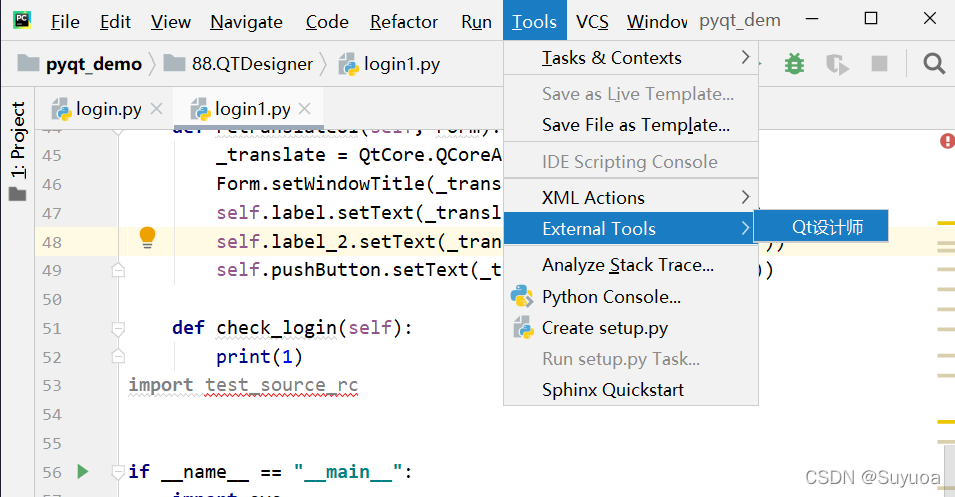Click pyqt_demo in the breadcrumb
The width and height of the screenshot is (955, 497).
(93, 64)
